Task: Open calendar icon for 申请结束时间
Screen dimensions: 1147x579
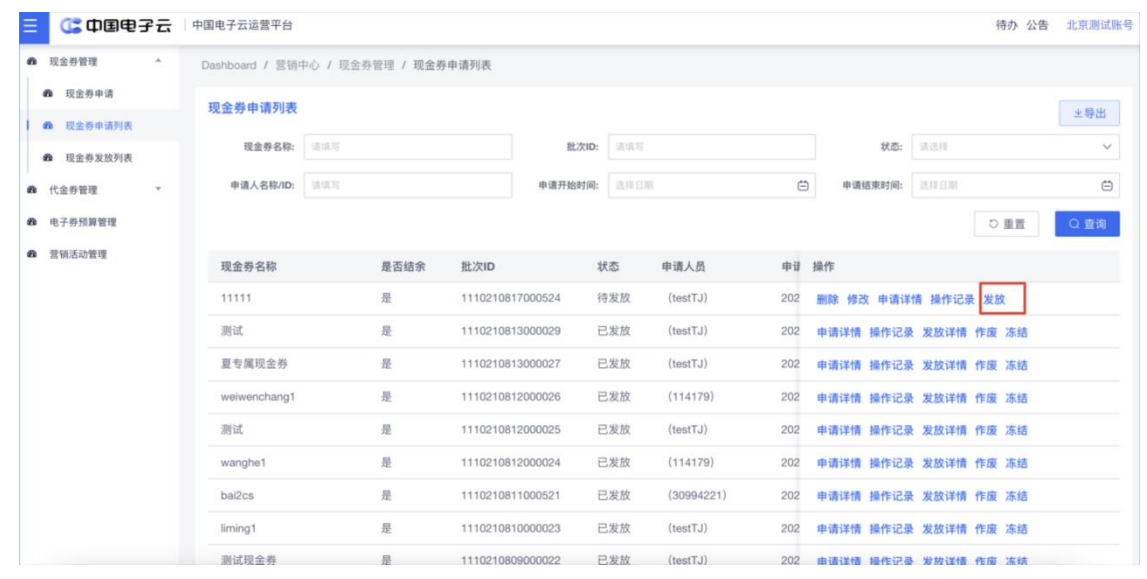Action: click(x=1107, y=186)
